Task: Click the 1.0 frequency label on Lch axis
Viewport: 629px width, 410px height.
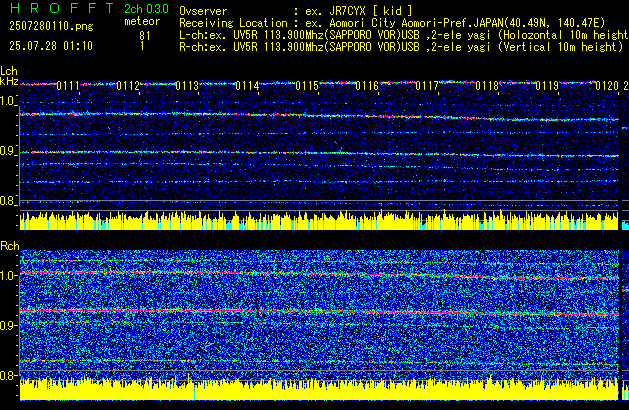Action: pyautogui.click(x=8, y=101)
